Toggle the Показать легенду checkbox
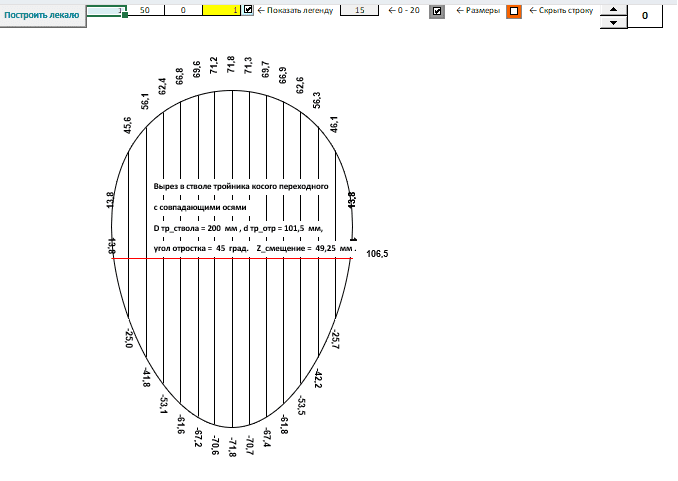 (248, 10)
